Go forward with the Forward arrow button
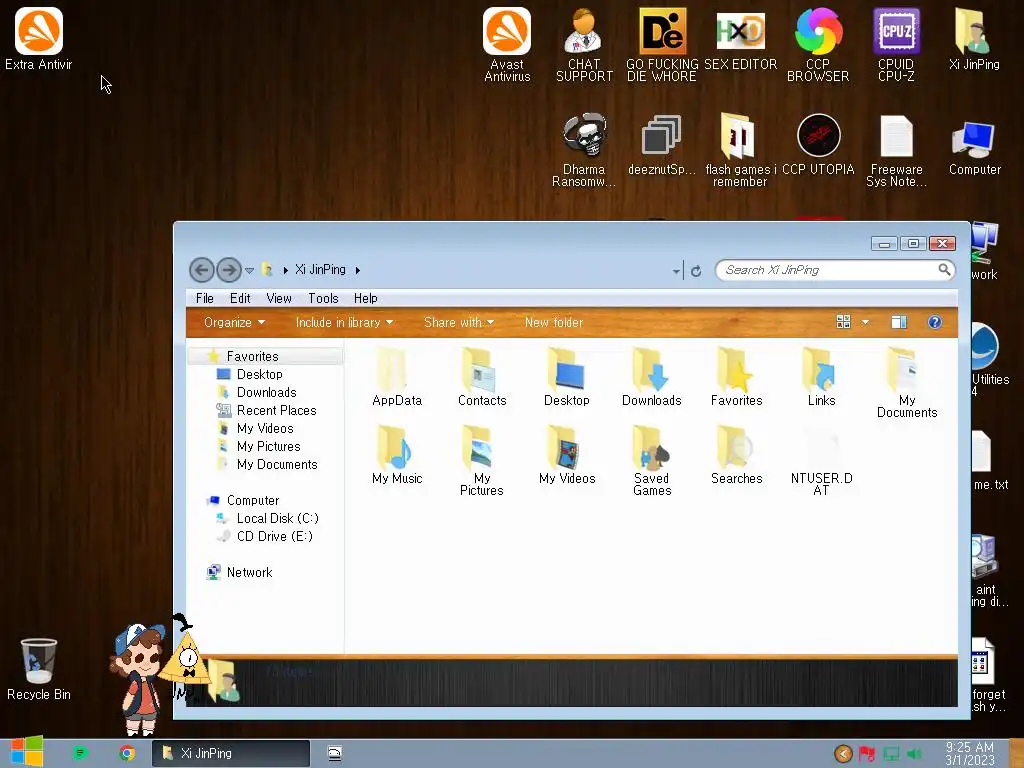The image size is (1024, 768). pos(229,270)
